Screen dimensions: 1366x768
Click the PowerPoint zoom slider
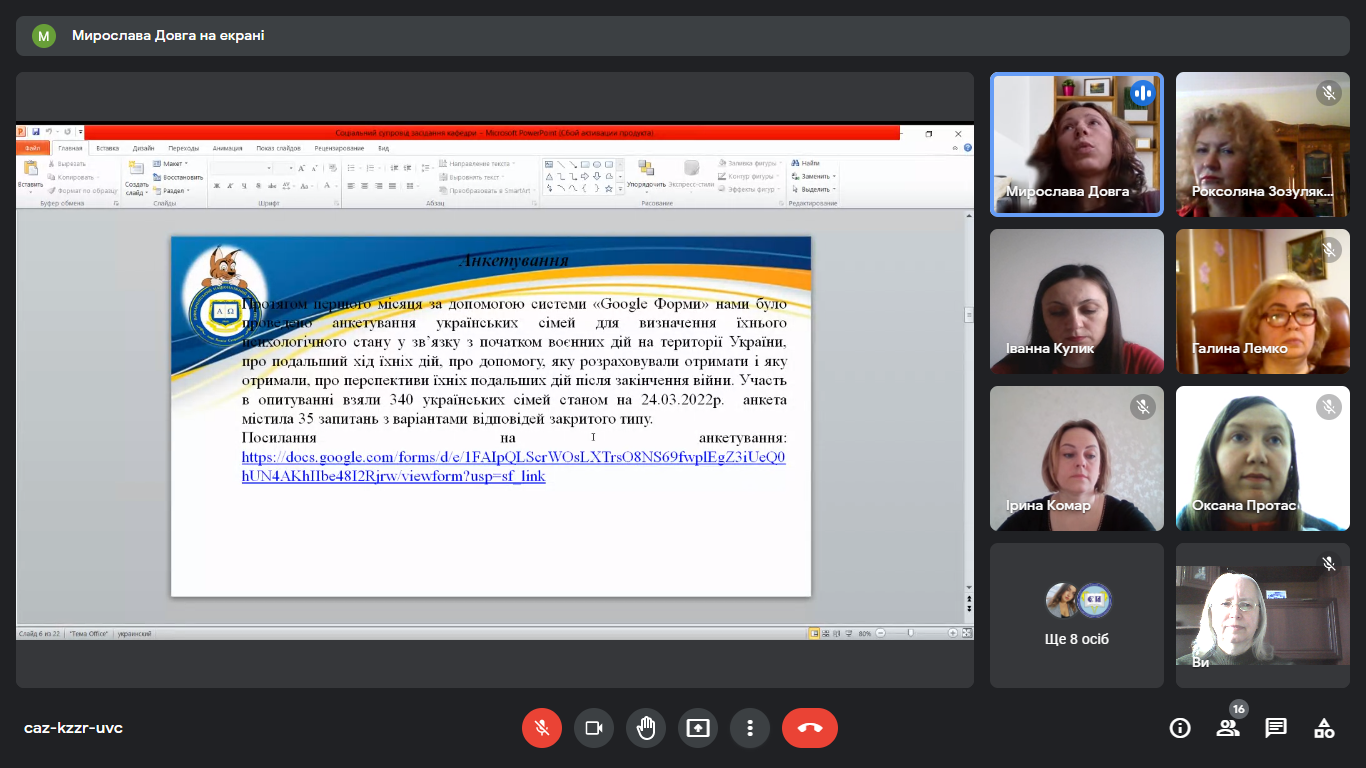pos(910,633)
